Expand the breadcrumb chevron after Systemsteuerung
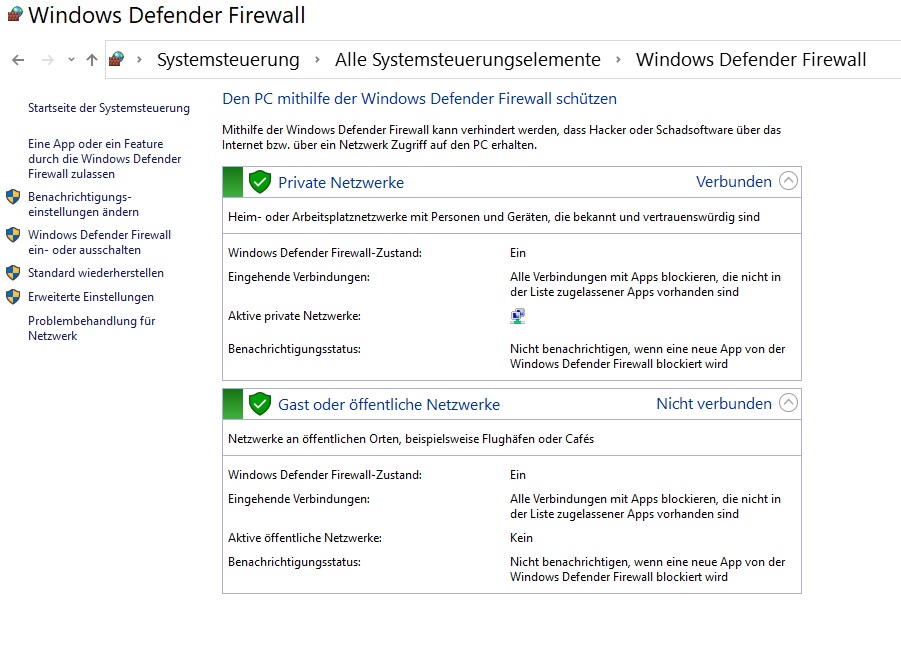The image size is (901, 650). (317, 60)
